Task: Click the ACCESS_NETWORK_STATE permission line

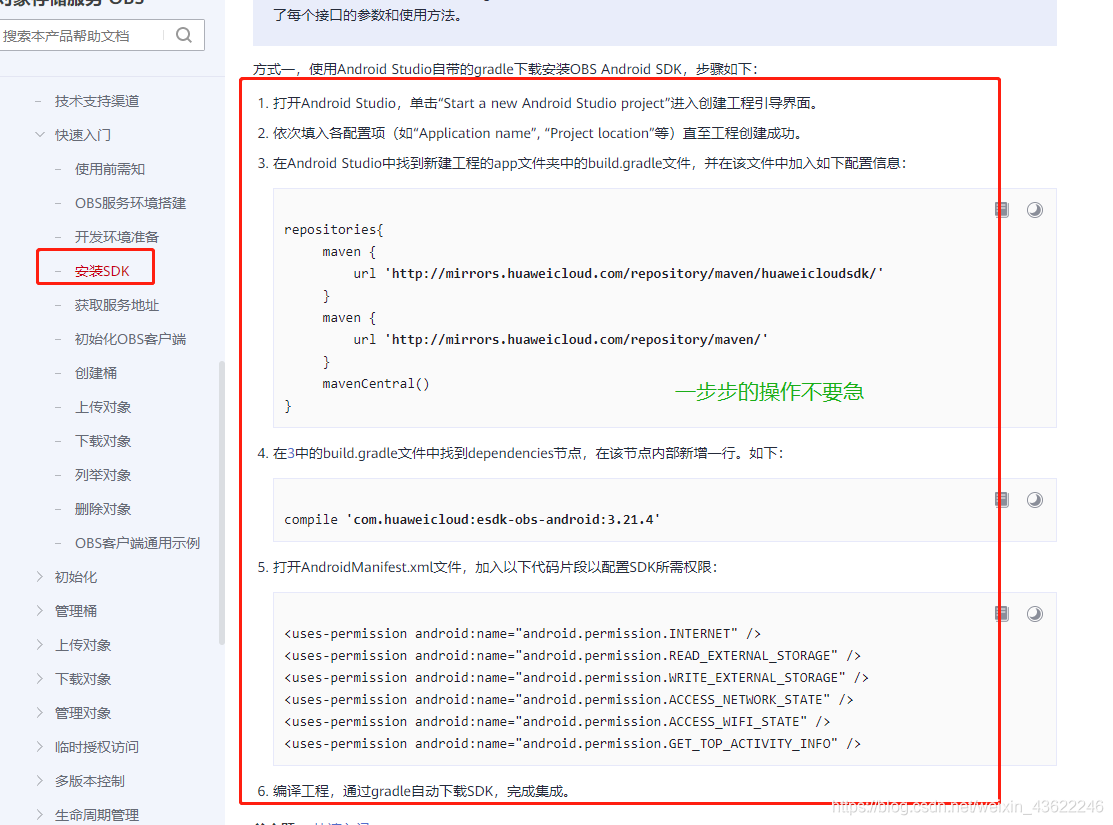Action: click(x=569, y=699)
